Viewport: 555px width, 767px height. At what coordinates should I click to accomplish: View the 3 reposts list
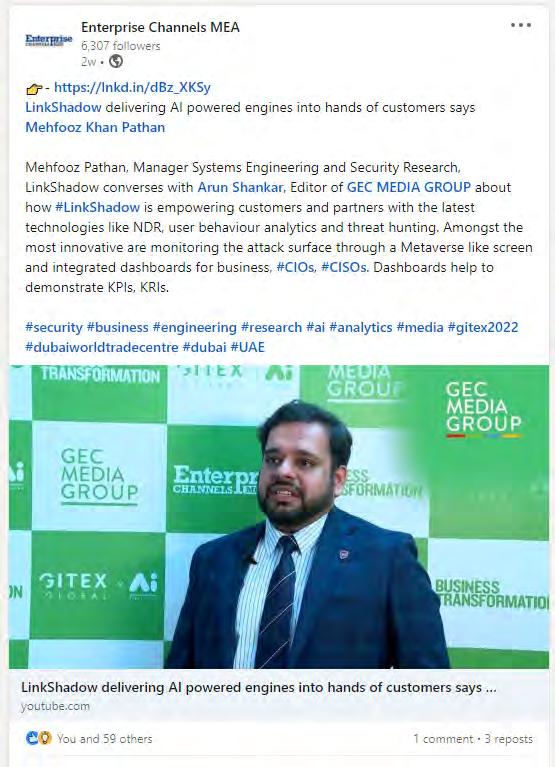509,739
